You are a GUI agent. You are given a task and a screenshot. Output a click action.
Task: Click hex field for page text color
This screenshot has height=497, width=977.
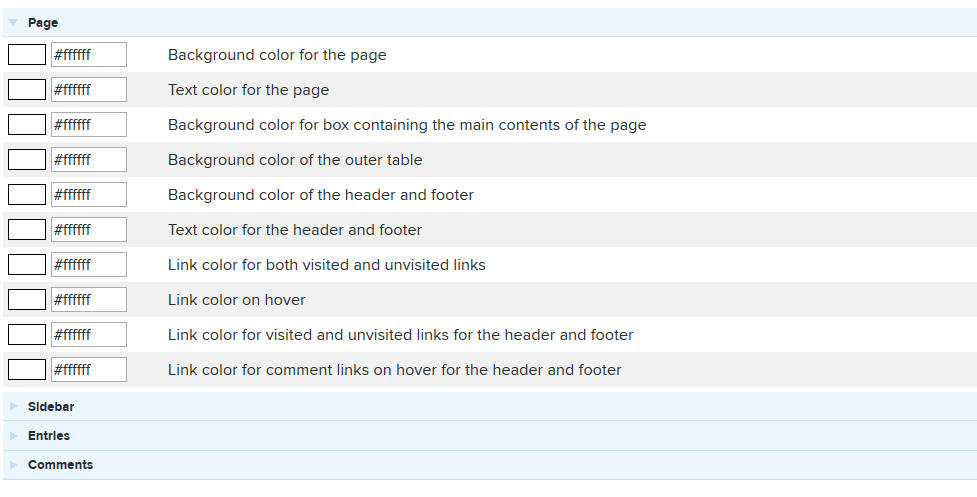coord(88,90)
